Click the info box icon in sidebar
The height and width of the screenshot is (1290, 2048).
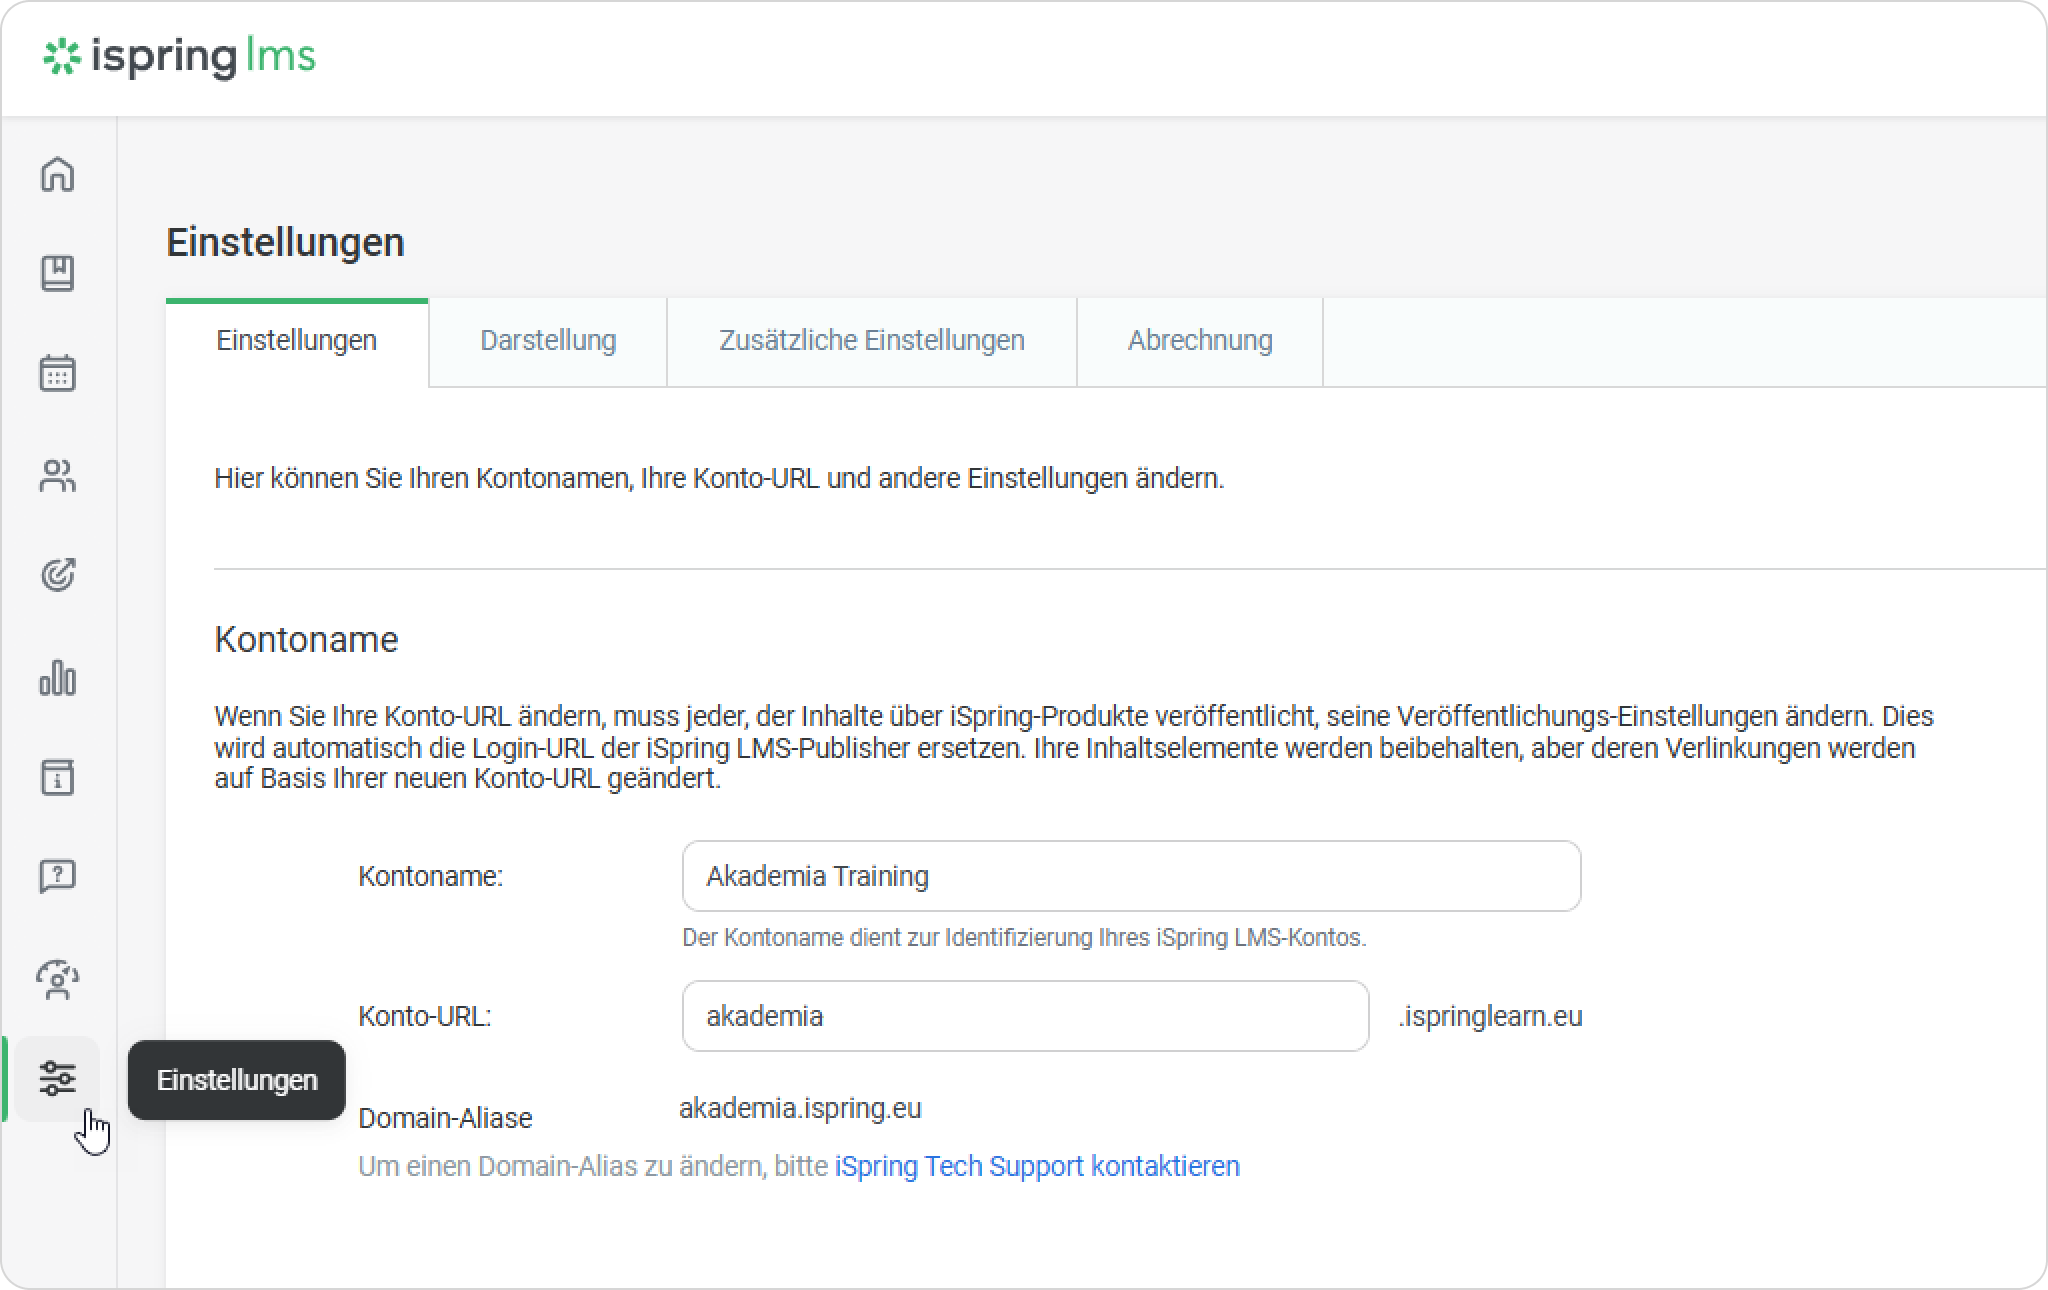(x=57, y=777)
